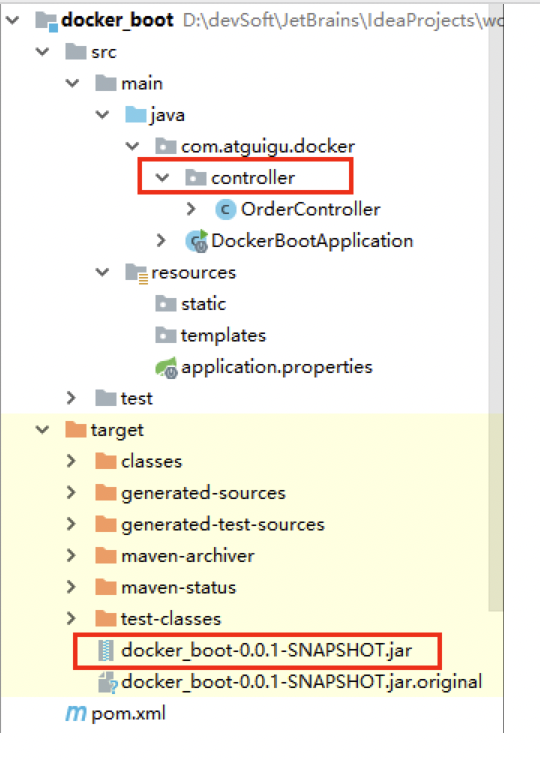The height and width of the screenshot is (760, 540).
Task: Click the docker_boot SNAPSHOT jar archive icon
Action: 106,650
